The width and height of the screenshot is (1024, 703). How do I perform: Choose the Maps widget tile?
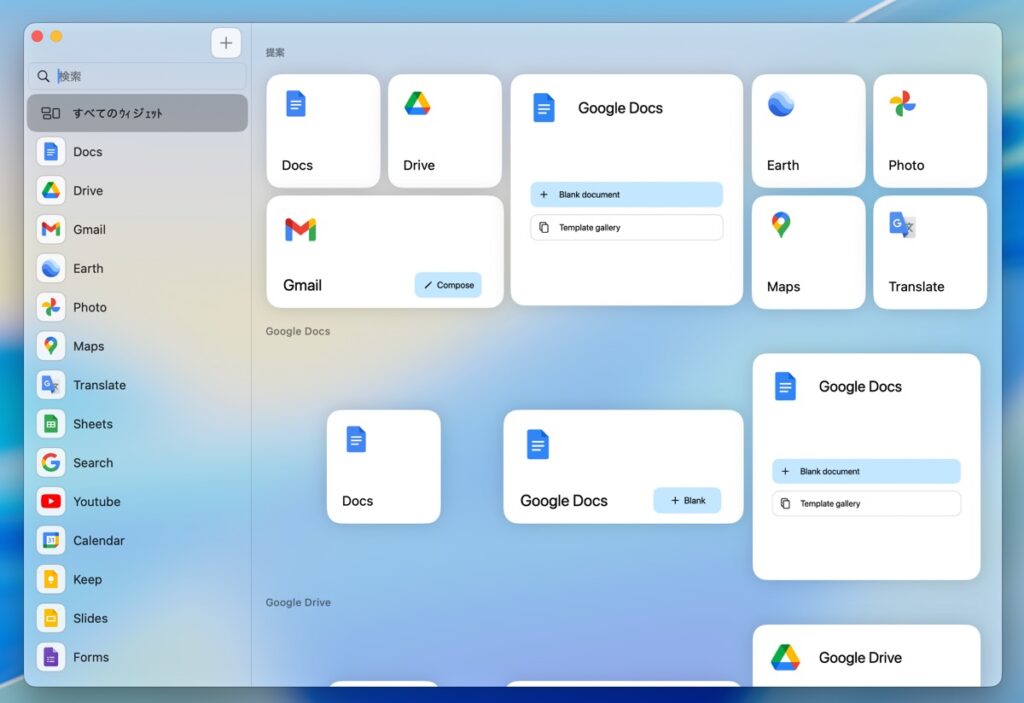(x=808, y=252)
